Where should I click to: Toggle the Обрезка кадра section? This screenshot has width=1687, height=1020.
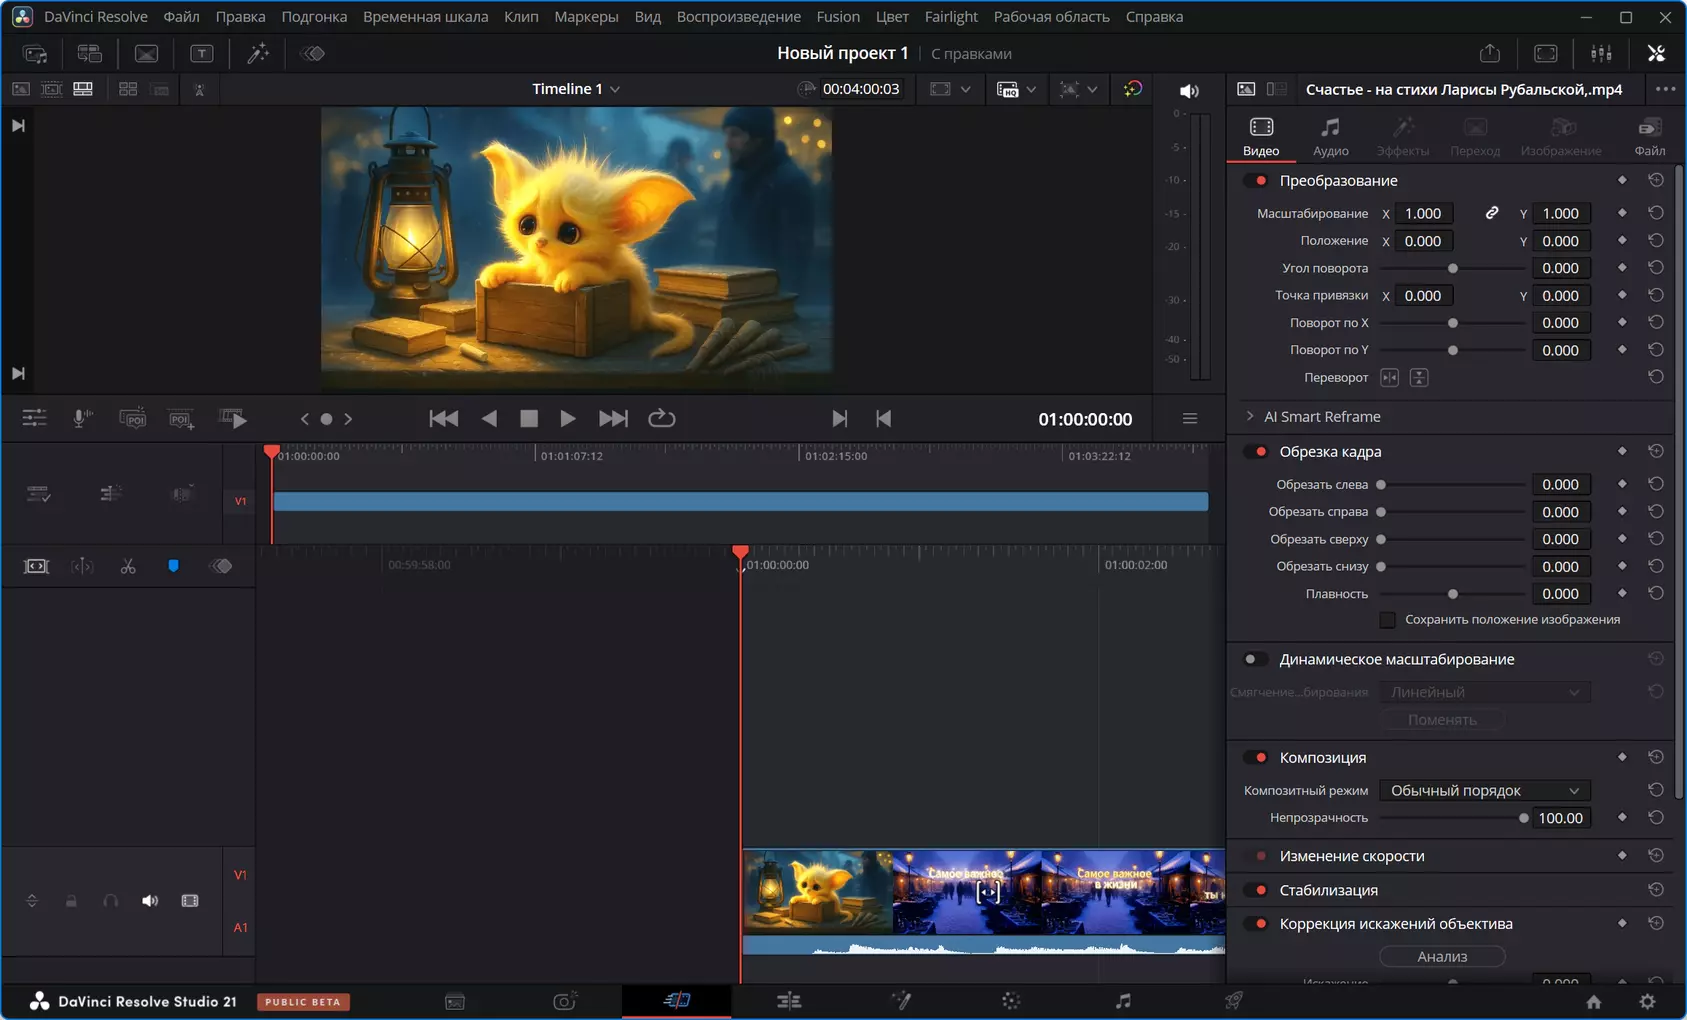coord(1256,452)
